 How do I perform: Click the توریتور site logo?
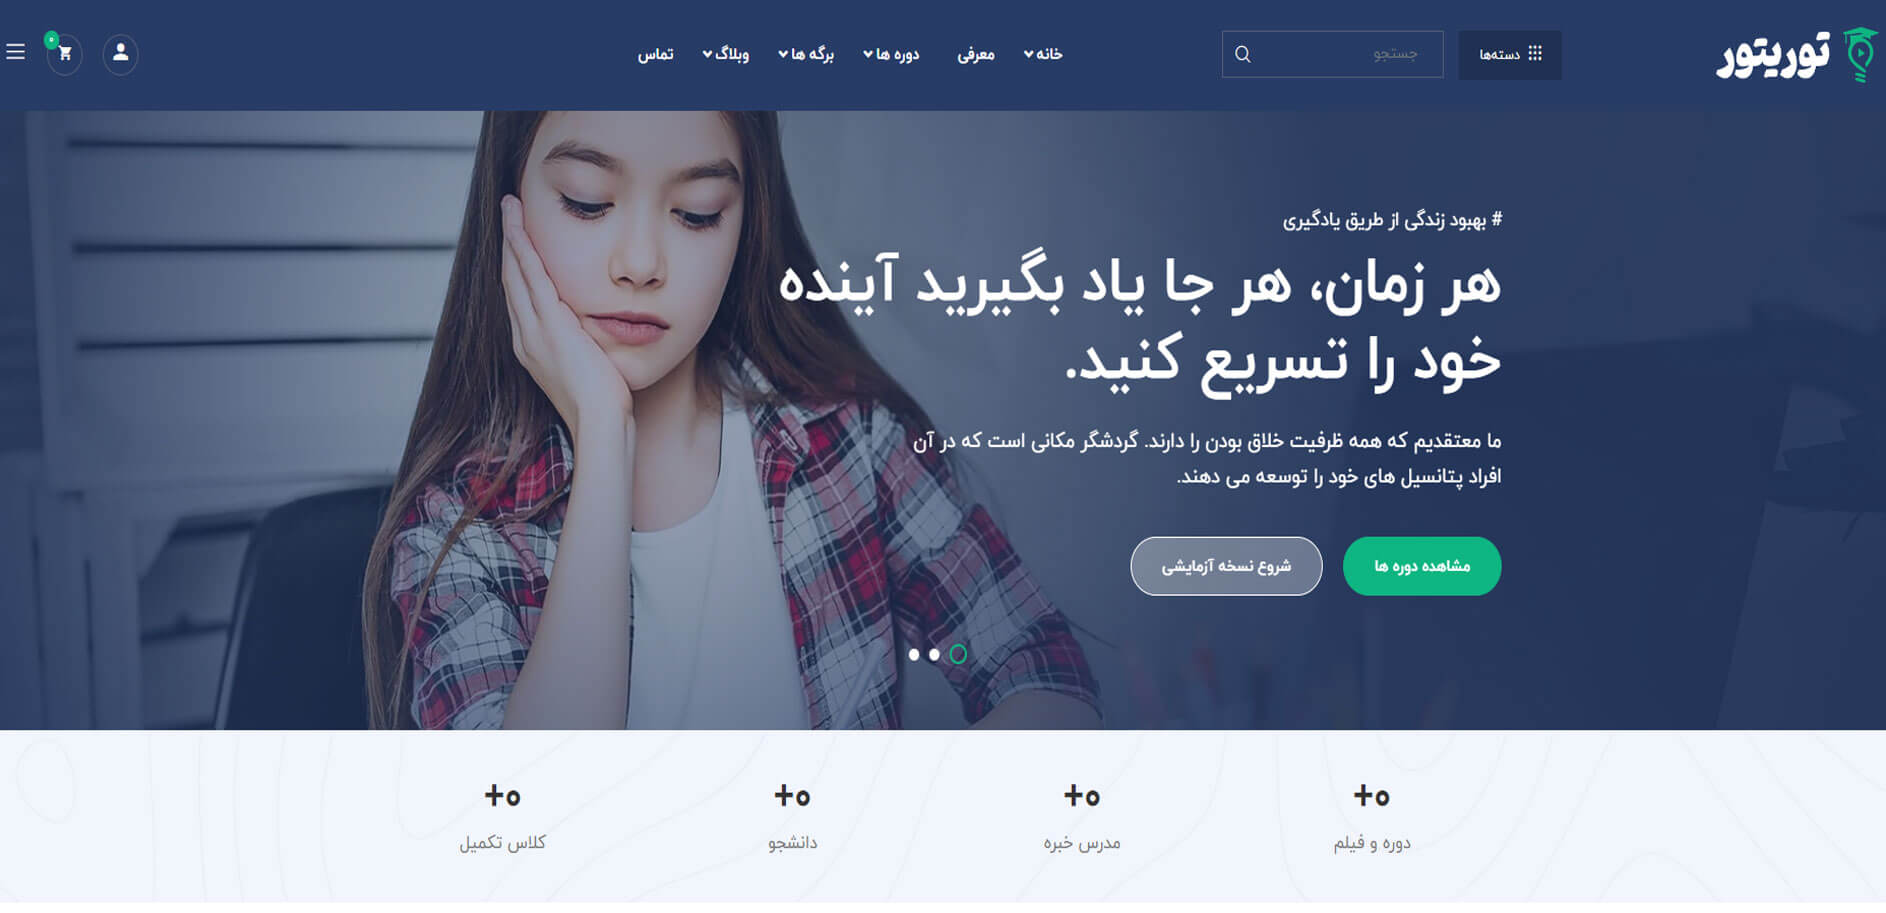click(x=1797, y=55)
